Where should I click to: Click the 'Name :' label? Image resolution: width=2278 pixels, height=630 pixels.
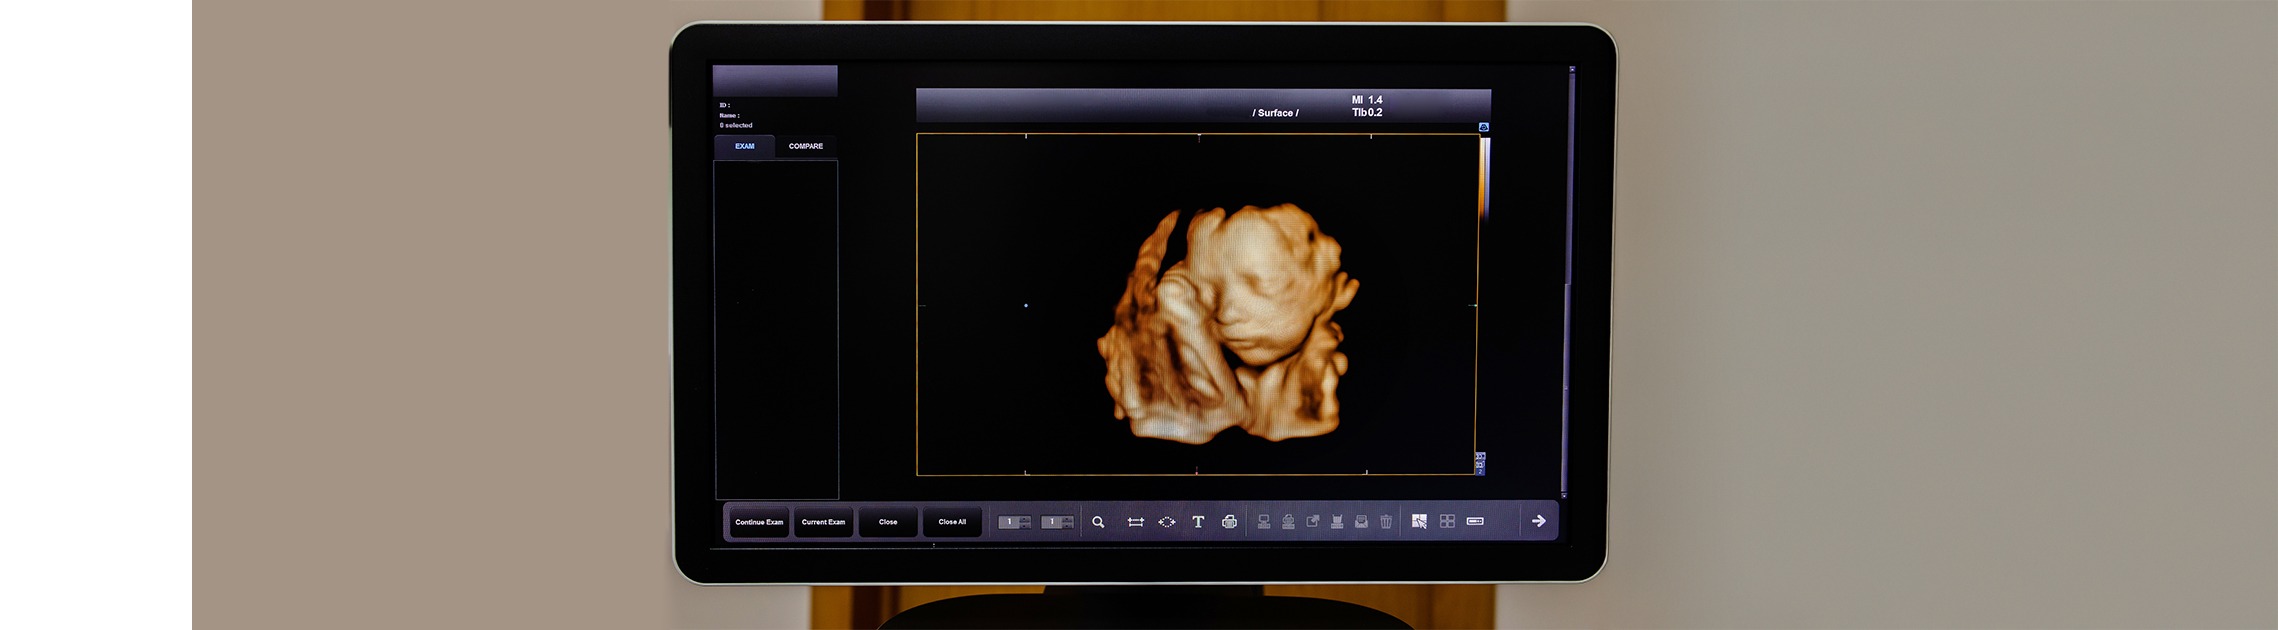click(730, 115)
